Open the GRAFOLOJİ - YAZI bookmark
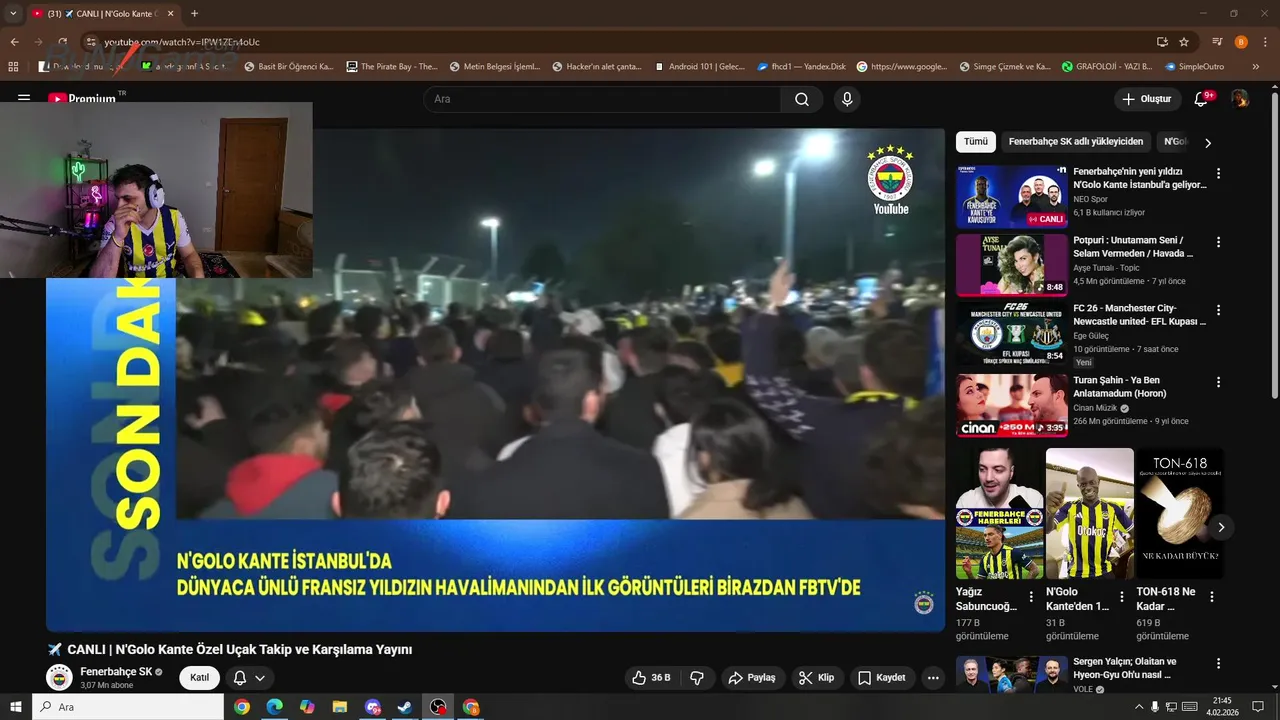The height and width of the screenshot is (720, 1280). coord(1108,67)
